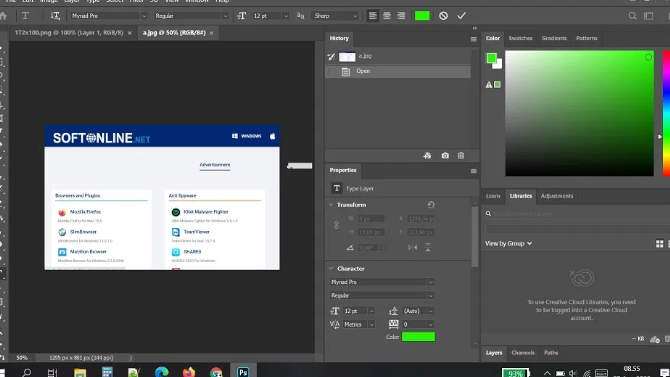Open the tracking value 0 dropdown
The height and width of the screenshot is (377, 670).
click(x=418, y=324)
